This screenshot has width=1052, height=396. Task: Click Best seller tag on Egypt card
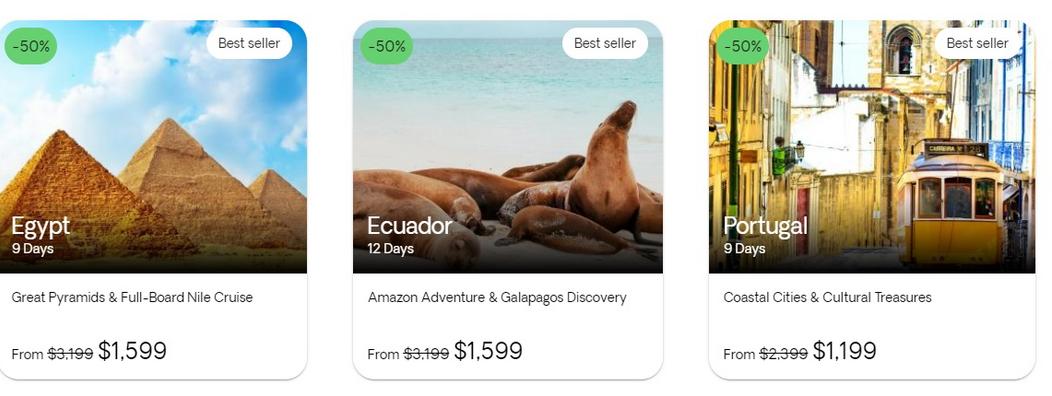(x=249, y=43)
